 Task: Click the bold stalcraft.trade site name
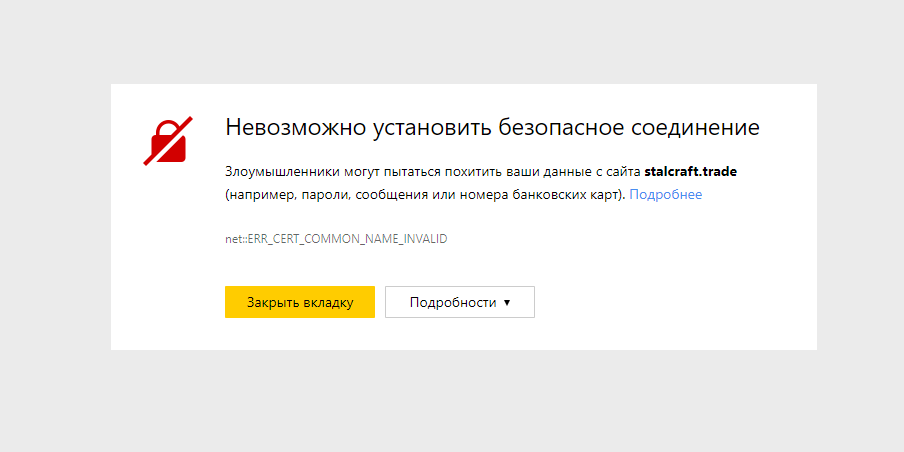(x=691, y=172)
